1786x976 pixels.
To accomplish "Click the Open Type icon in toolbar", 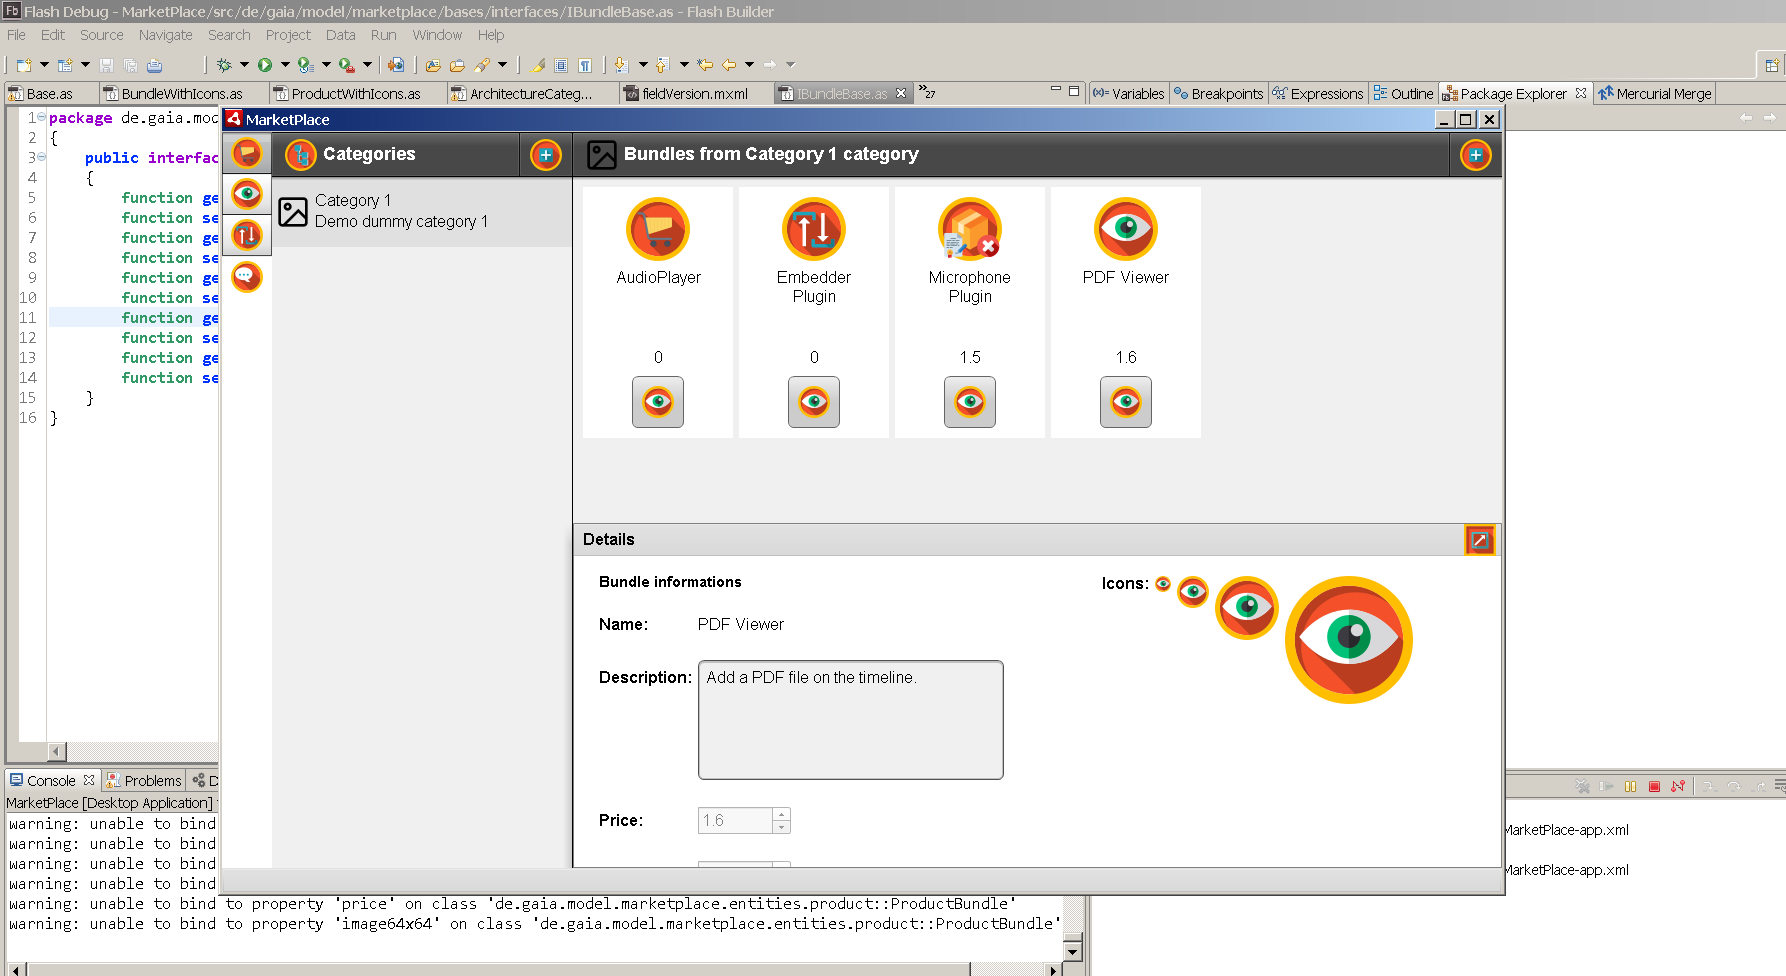I will pyautogui.click(x=433, y=65).
